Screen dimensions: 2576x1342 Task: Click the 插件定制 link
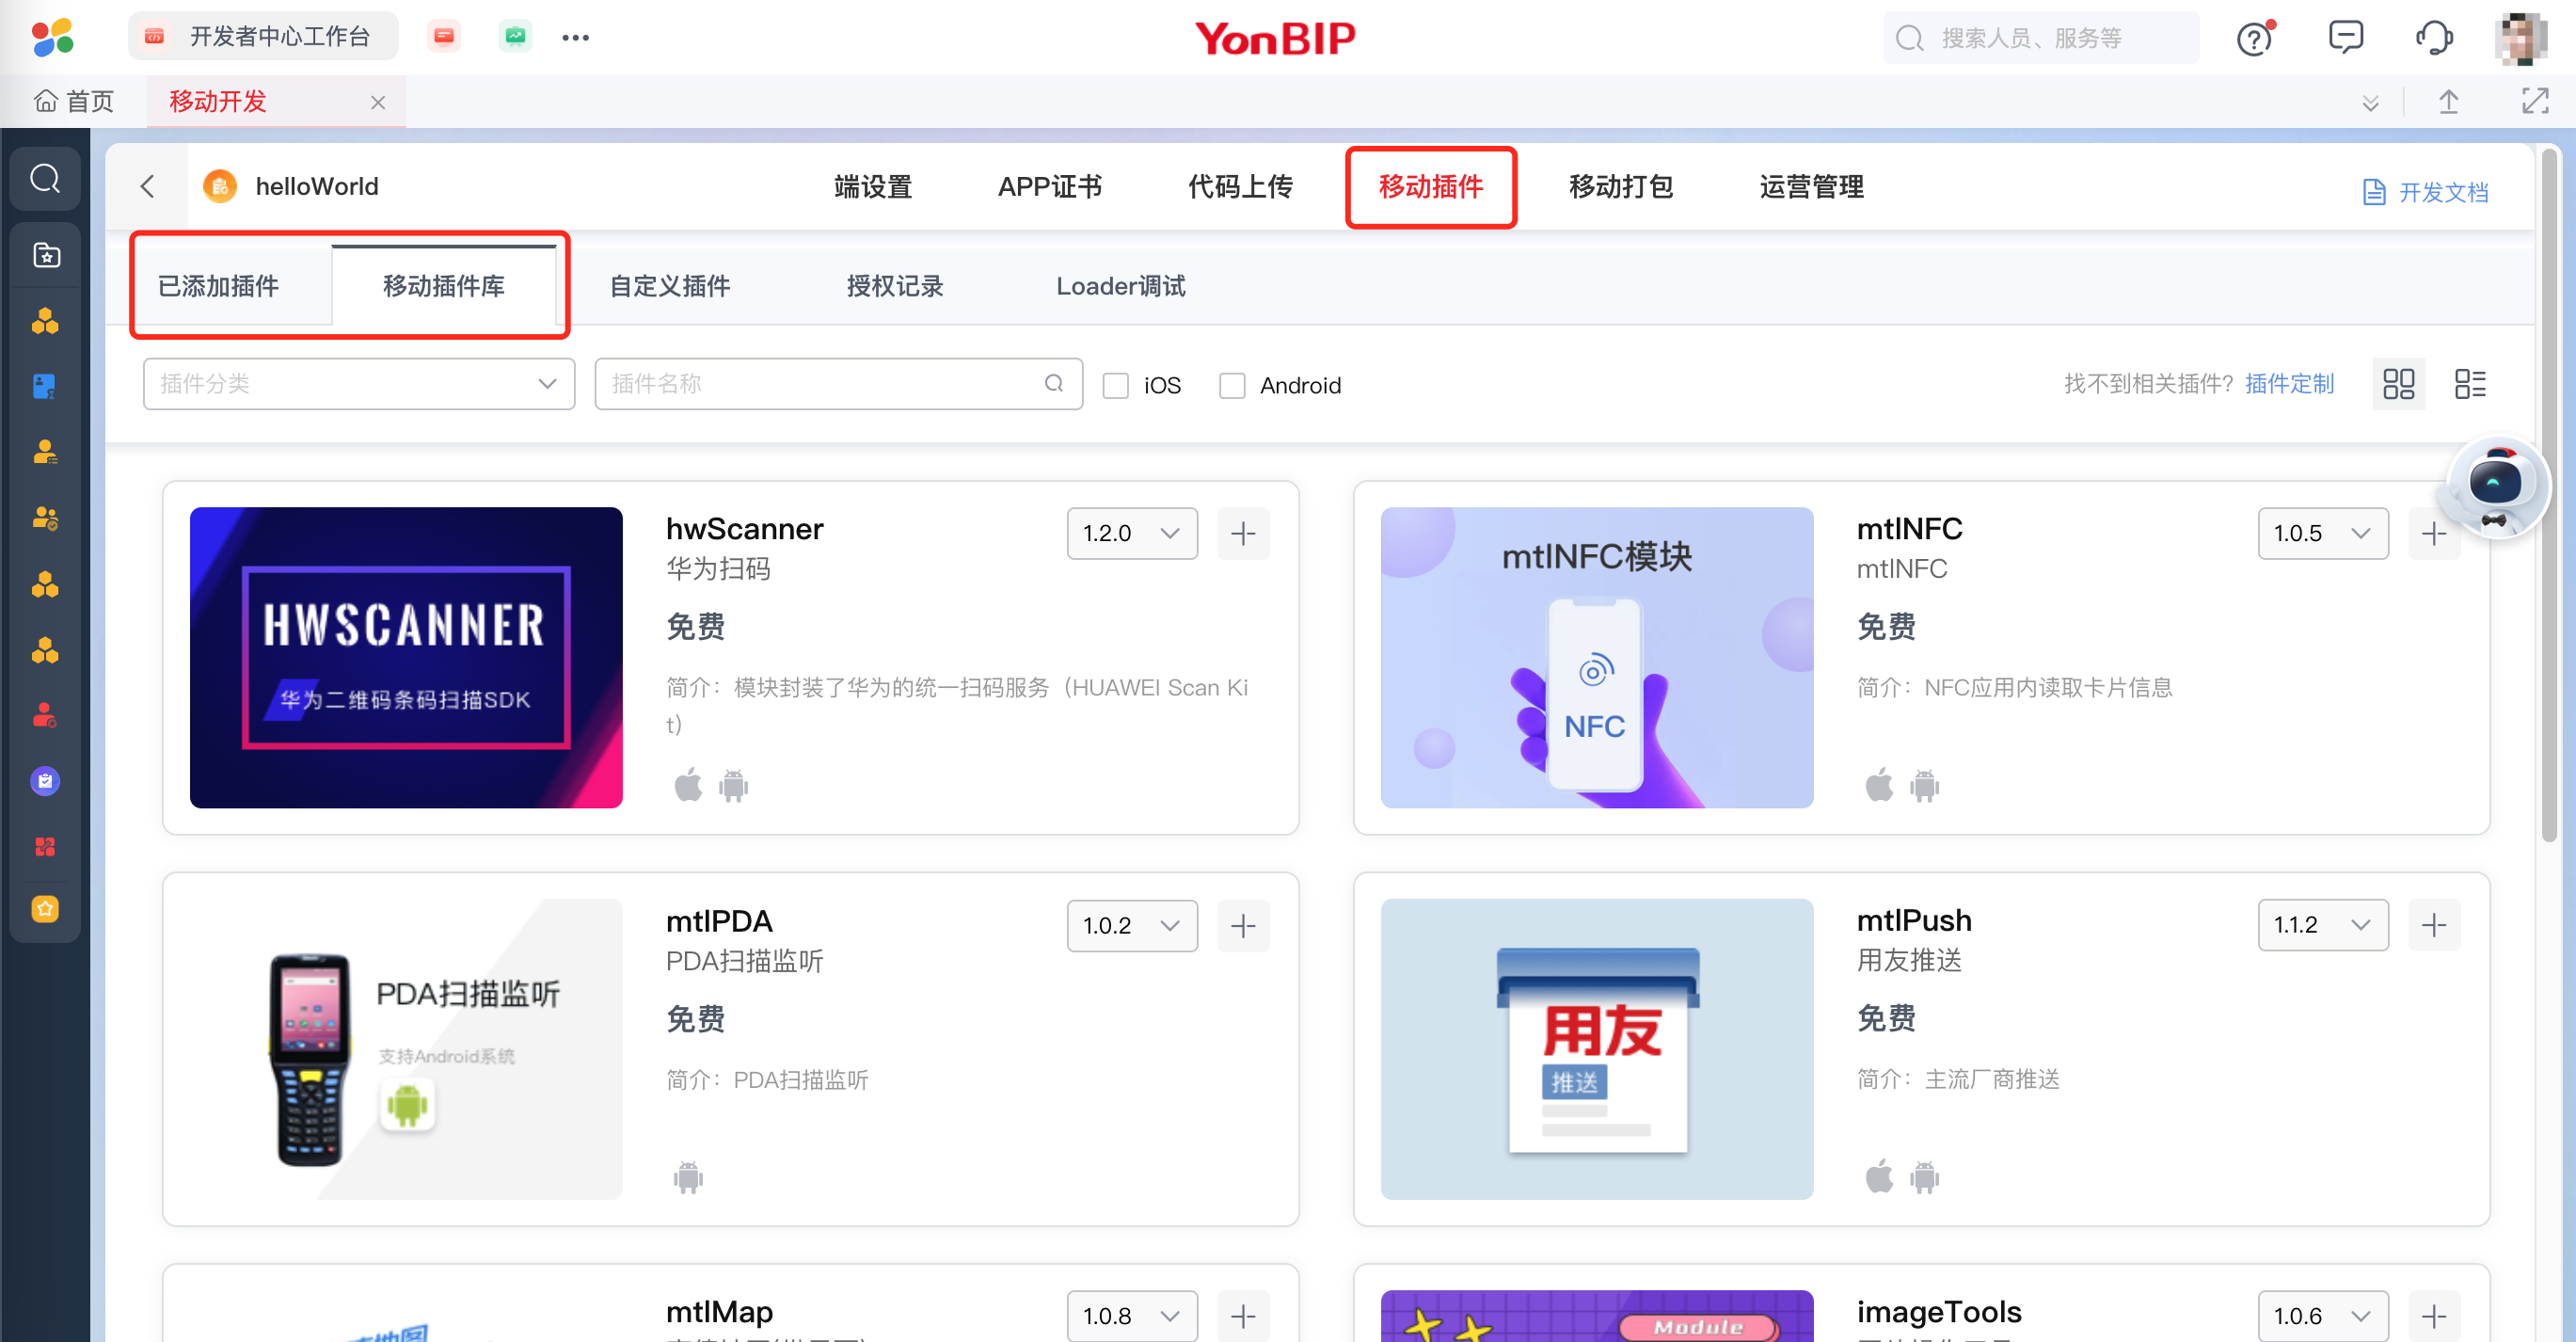pos(2288,384)
